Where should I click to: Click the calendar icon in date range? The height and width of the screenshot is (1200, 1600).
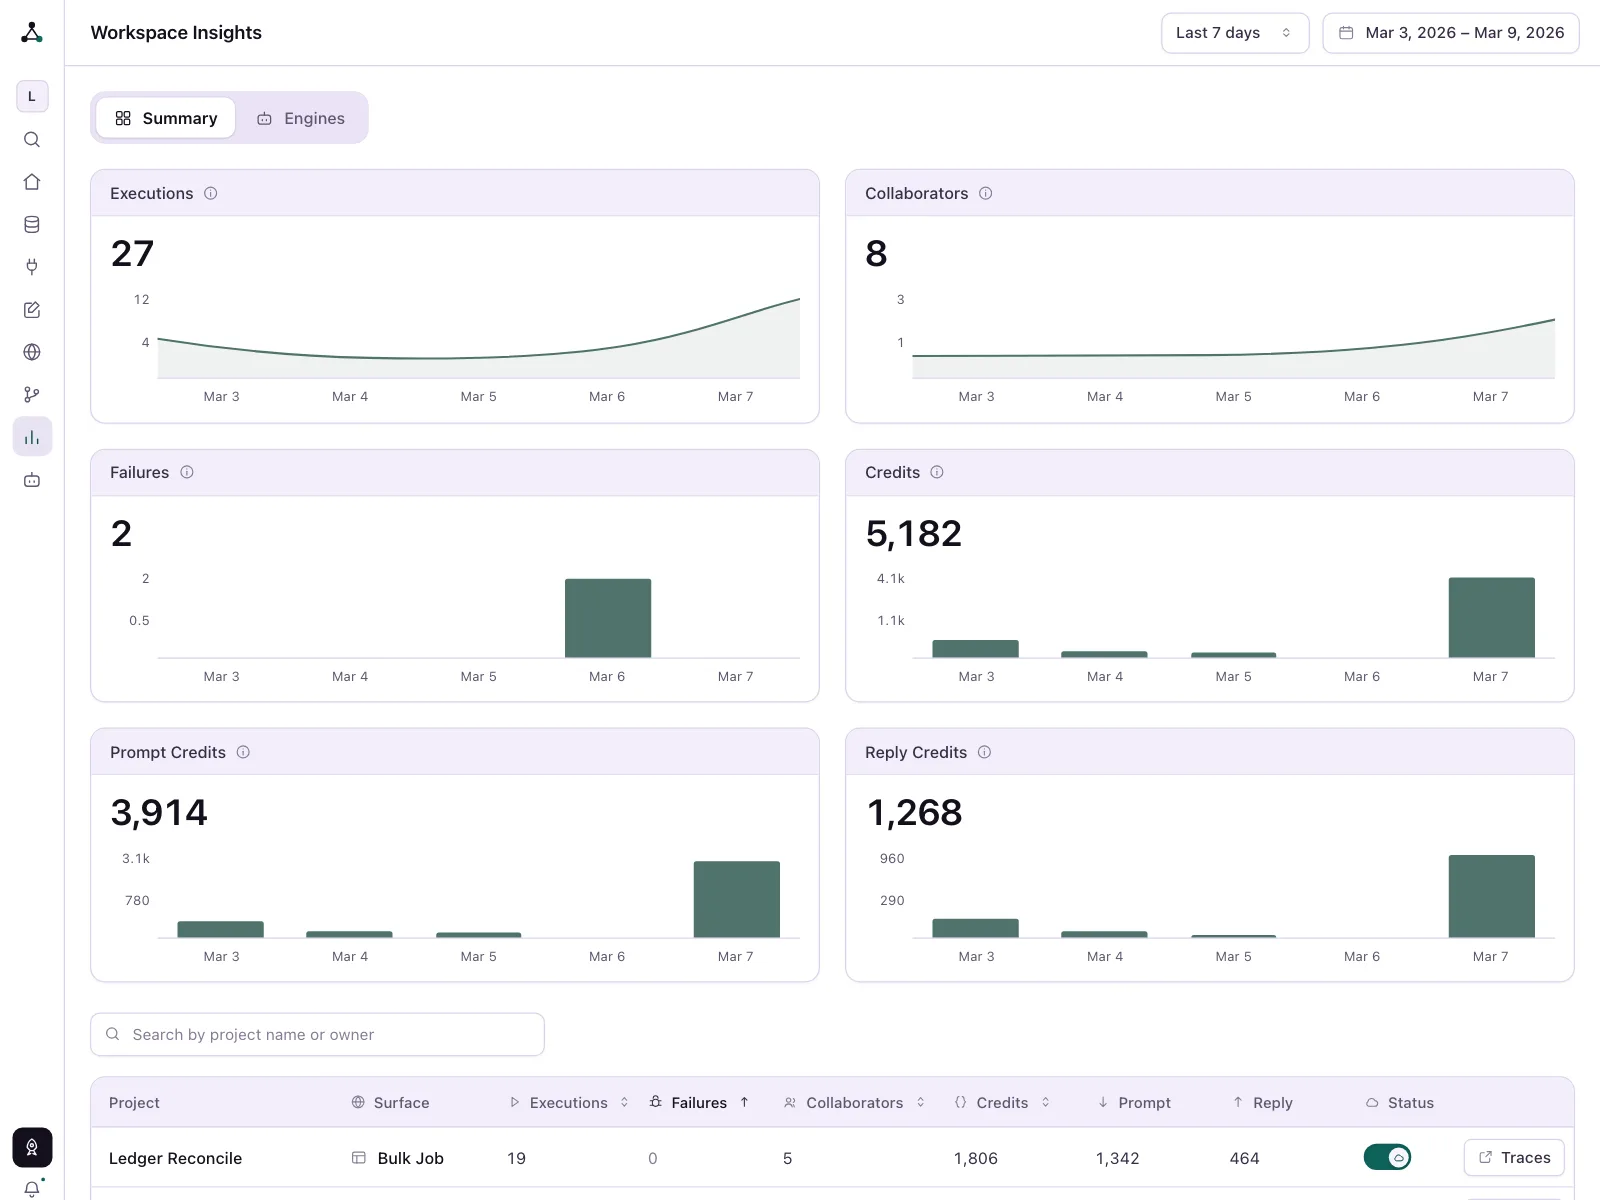coord(1346,33)
